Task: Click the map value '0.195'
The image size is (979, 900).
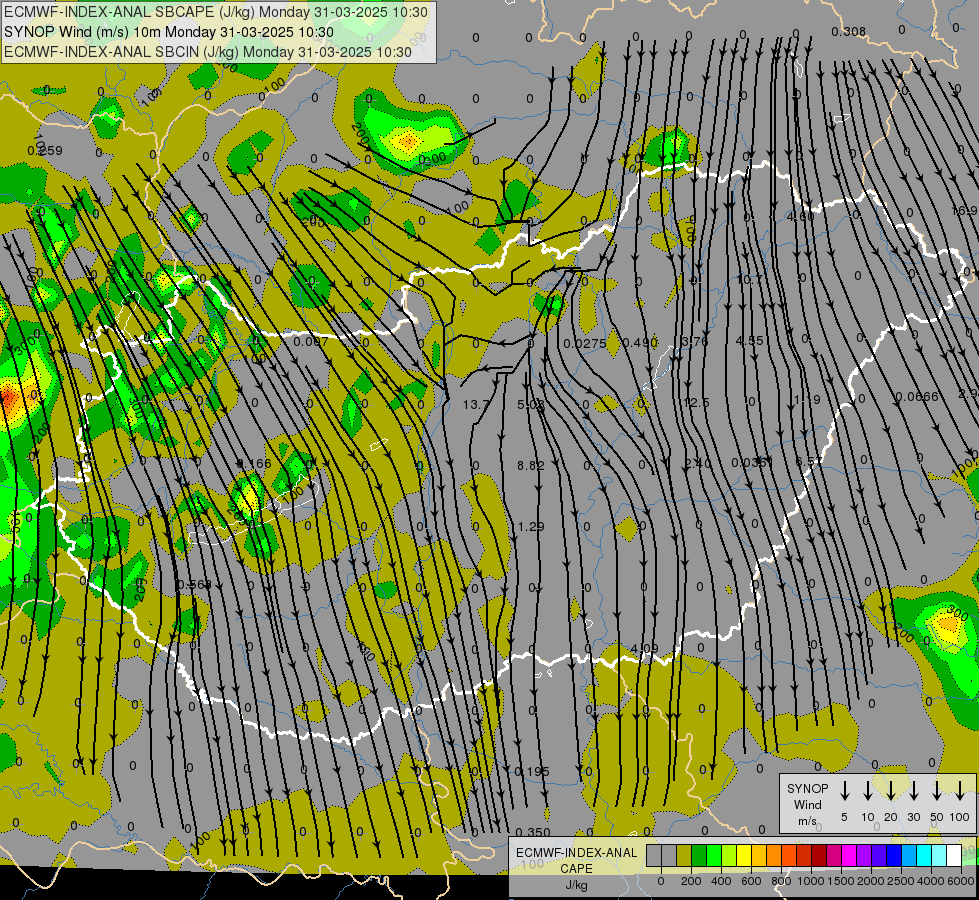Action: tap(532, 771)
